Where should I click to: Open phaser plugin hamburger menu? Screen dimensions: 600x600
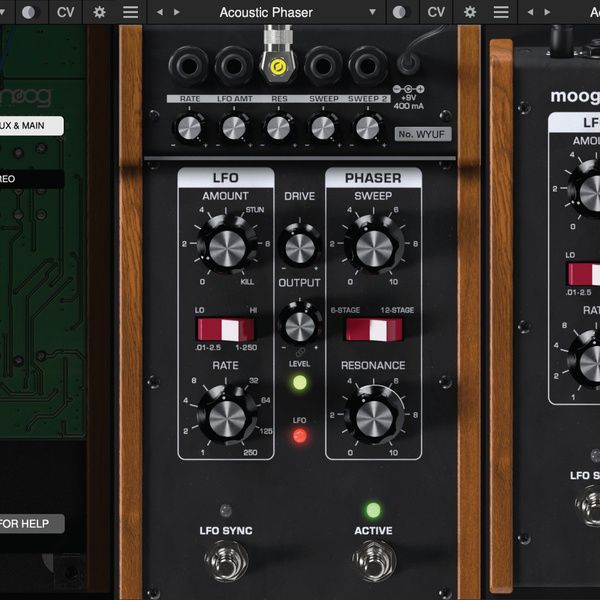click(x=501, y=12)
